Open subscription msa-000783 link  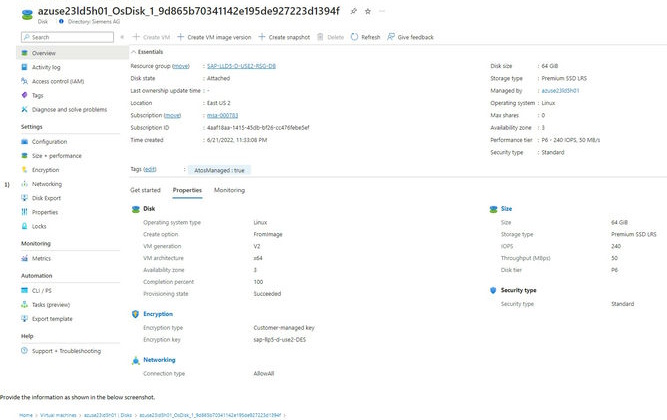[x=222, y=115]
